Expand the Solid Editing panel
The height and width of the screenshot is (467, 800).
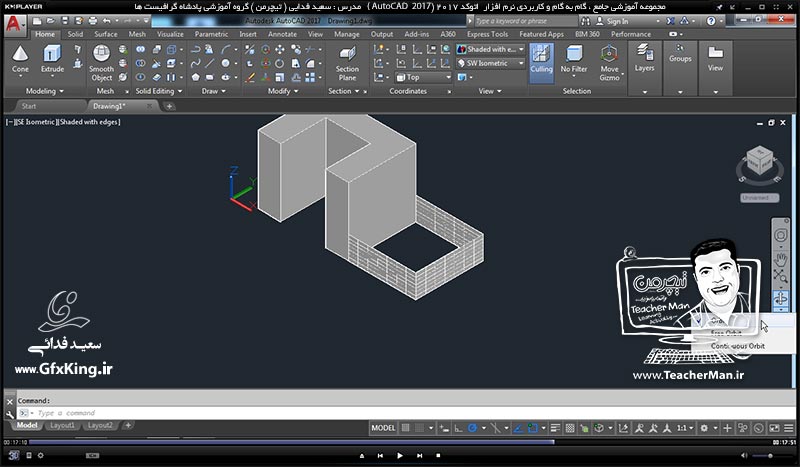tap(158, 91)
